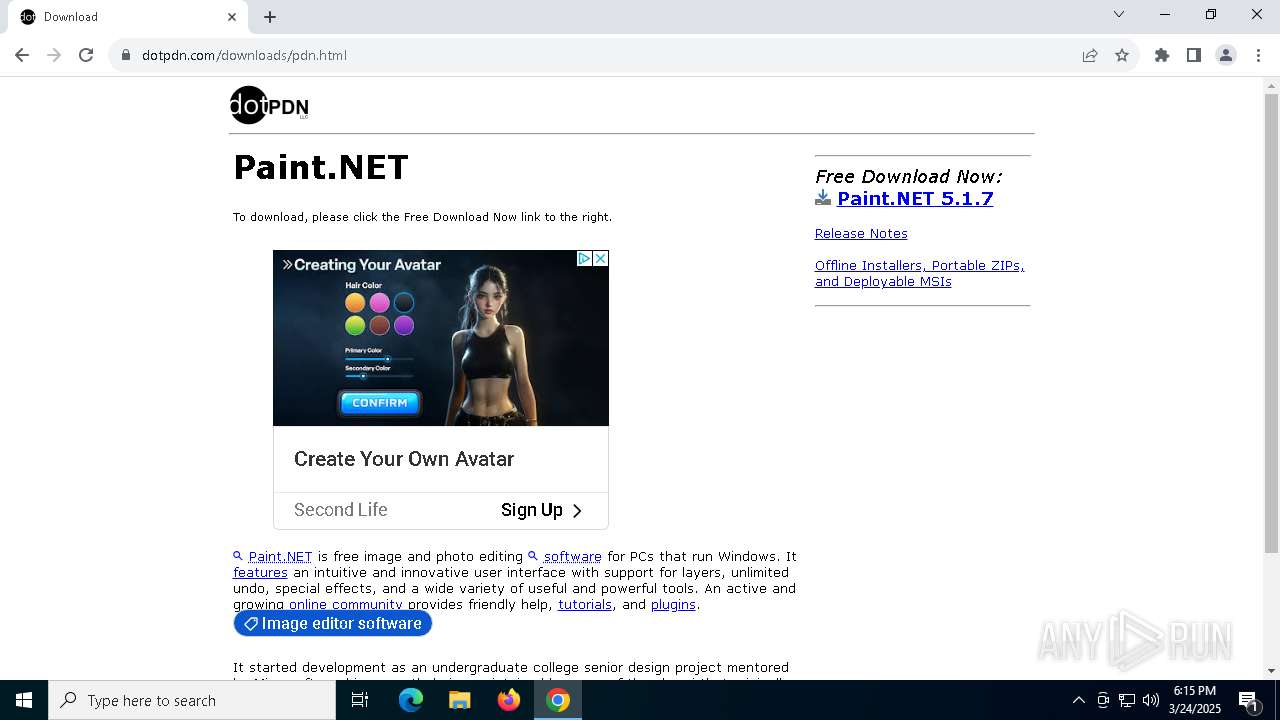
Task: Click the Chrome taskbar icon
Action: point(558,700)
